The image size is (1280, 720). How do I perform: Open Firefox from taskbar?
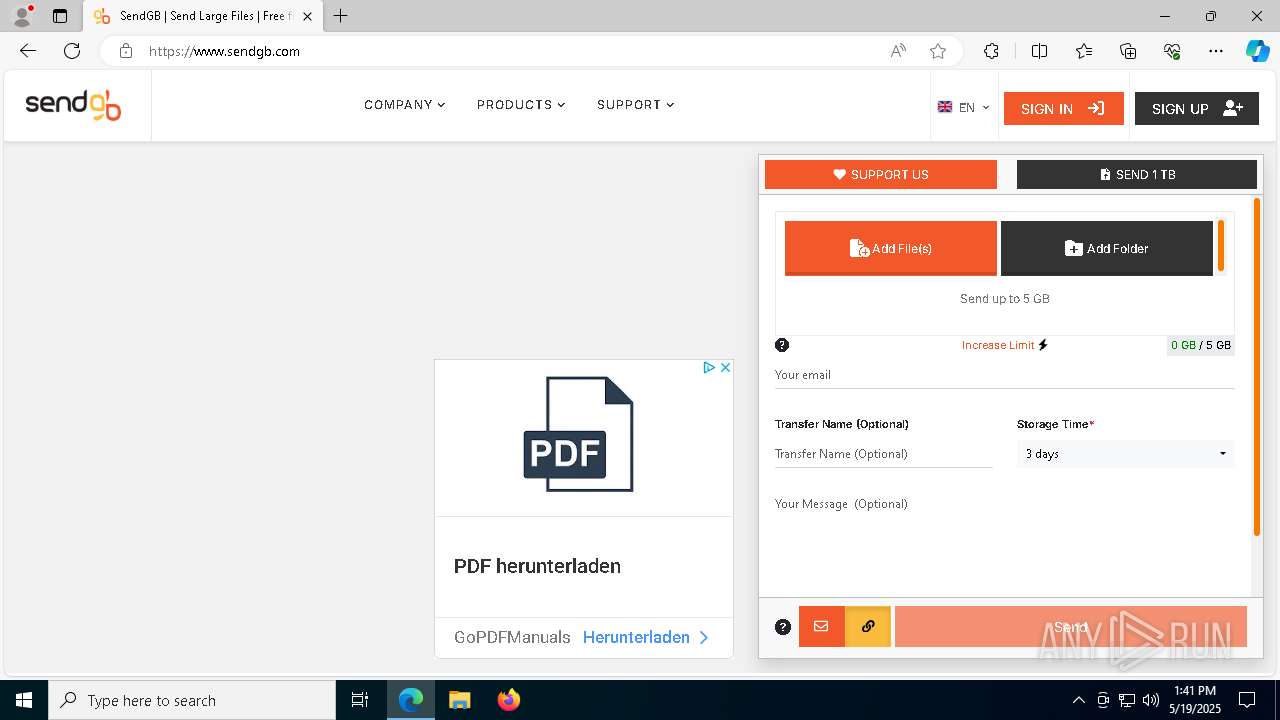508,700
